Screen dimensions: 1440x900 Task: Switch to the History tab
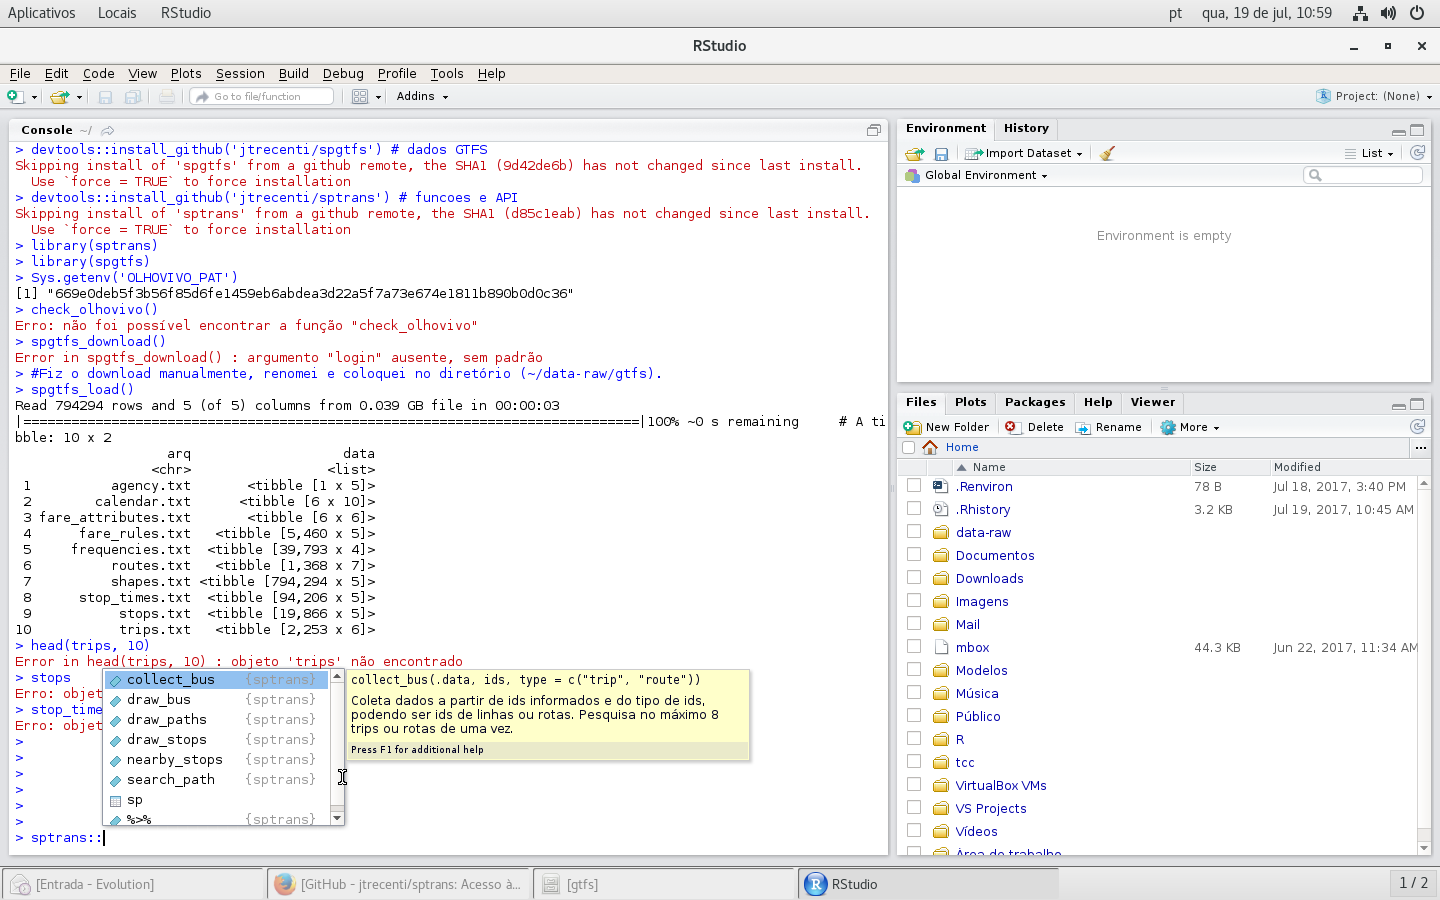[1026, 128]
